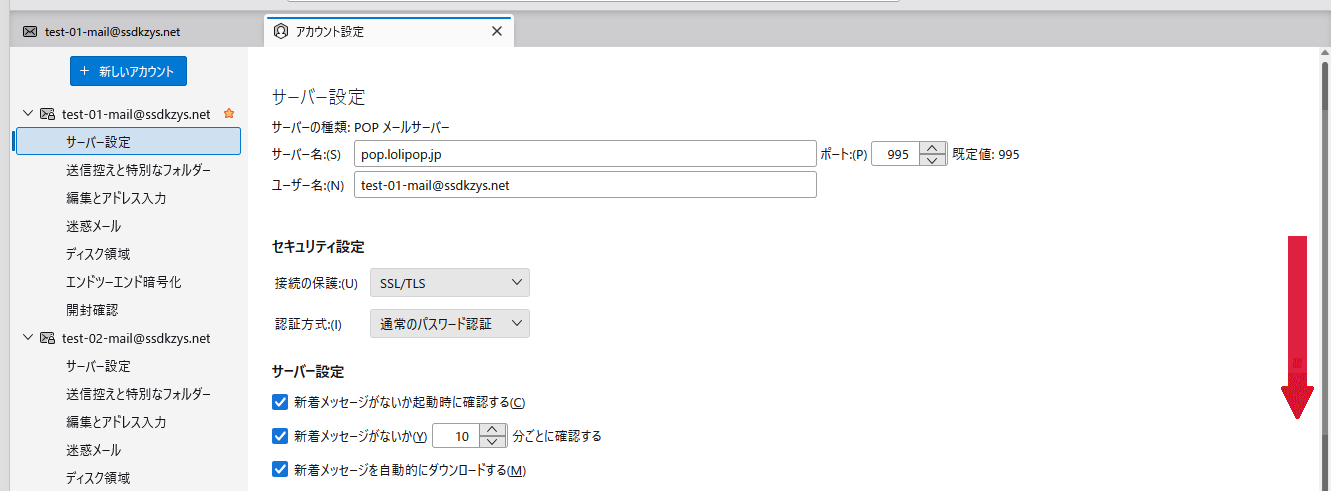Click the mail envelope icon on test-01-mail tab
The image size is (1341, 491).
click(x=30, y=31)
